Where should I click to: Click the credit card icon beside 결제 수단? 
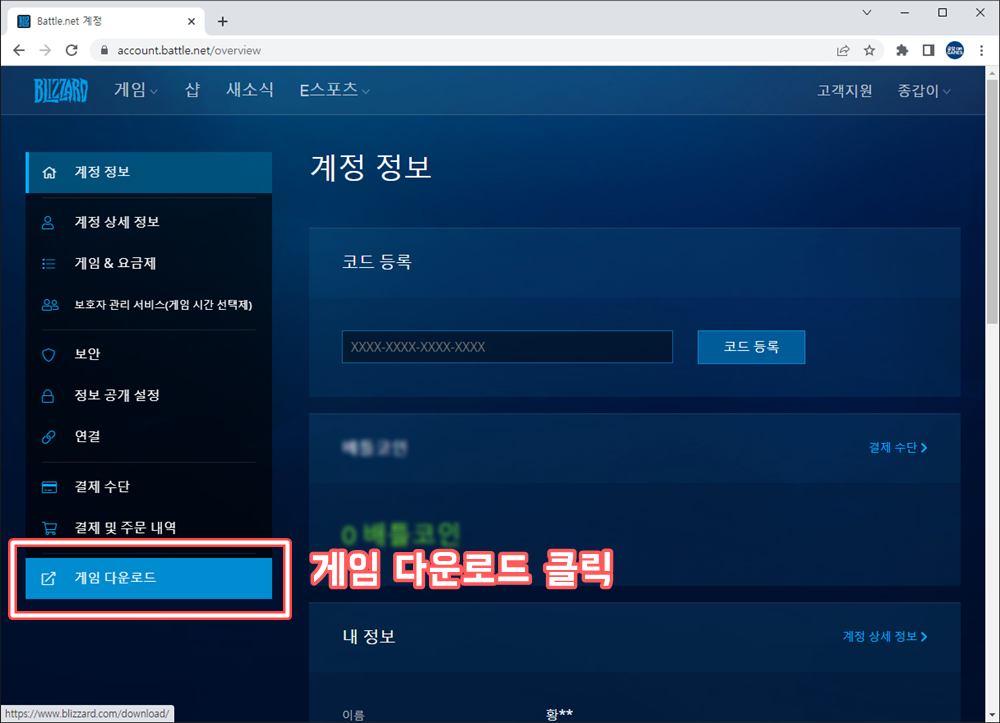click(49, 487)
